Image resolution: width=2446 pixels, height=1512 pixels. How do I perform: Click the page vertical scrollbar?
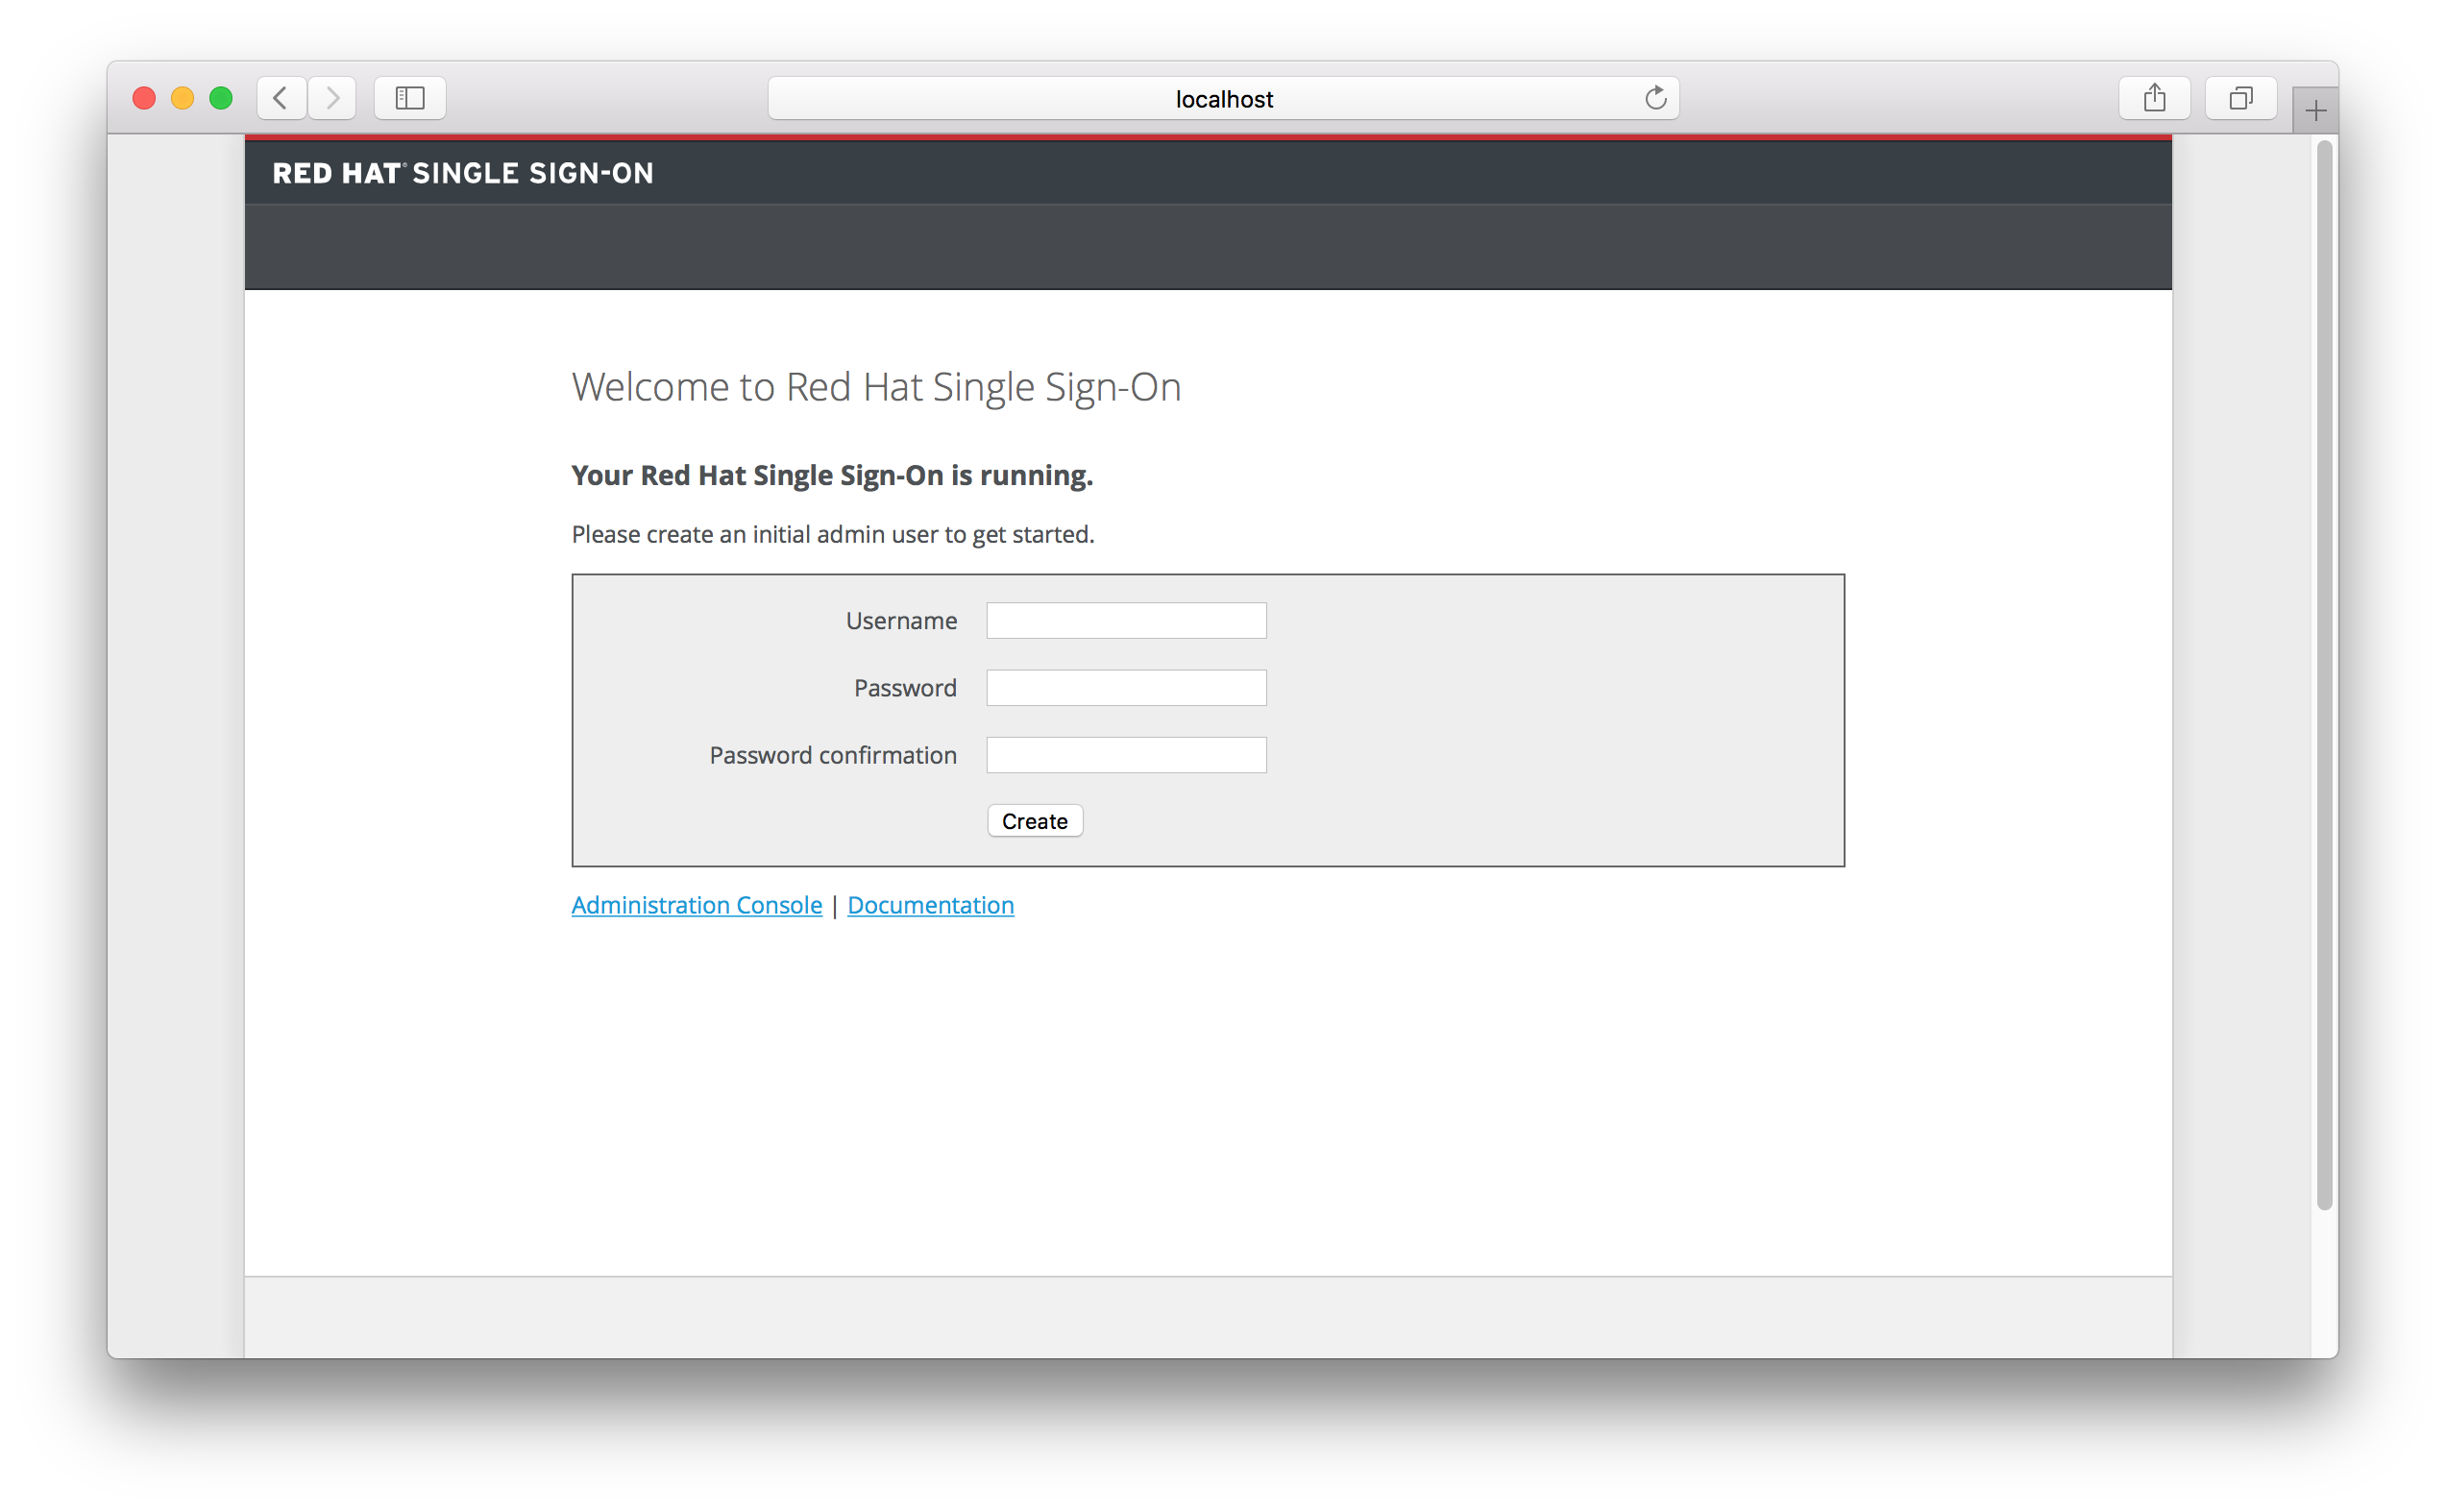(x=2324, y=675)
